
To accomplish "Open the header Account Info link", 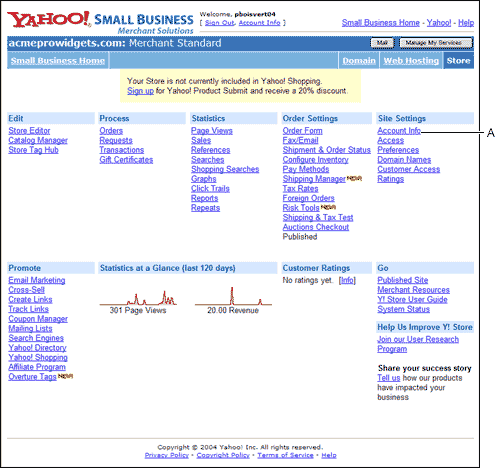I will (x=259, y=23).
